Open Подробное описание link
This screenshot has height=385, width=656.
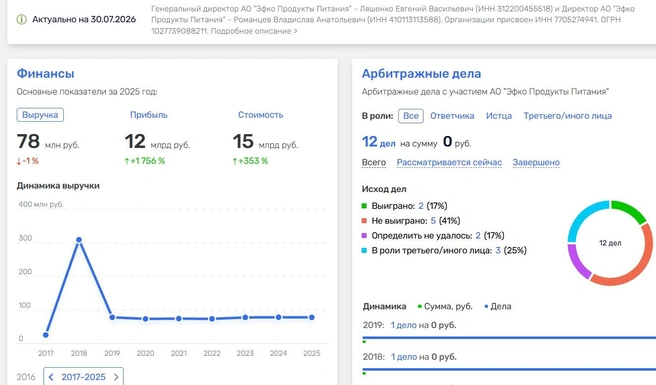click(254, 31)
